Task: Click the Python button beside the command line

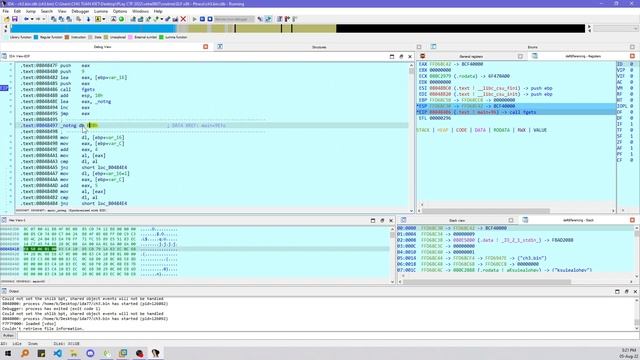Action: [8, 336]
